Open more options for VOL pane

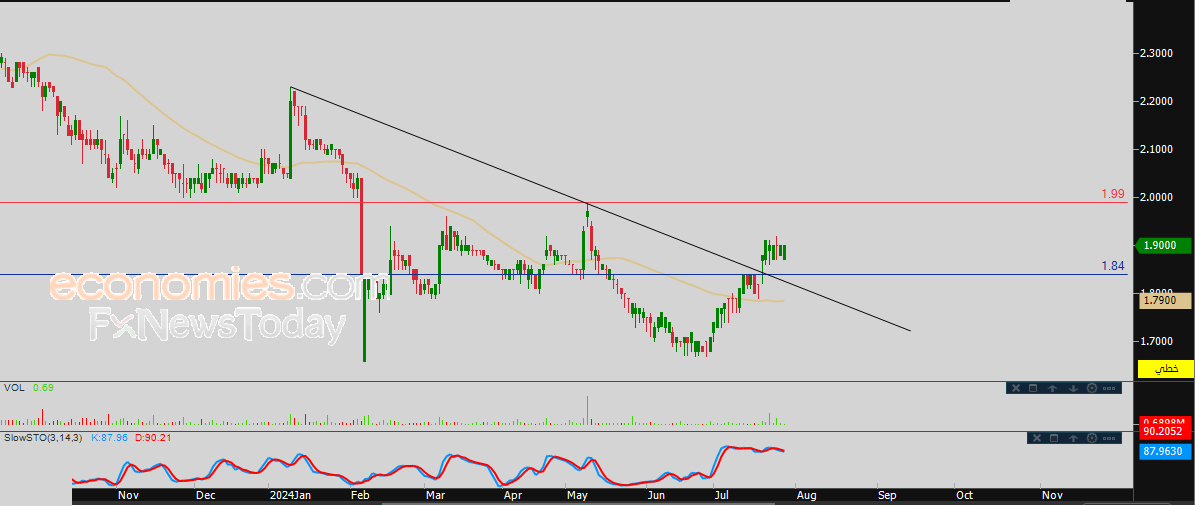[x=1109, y=389]
